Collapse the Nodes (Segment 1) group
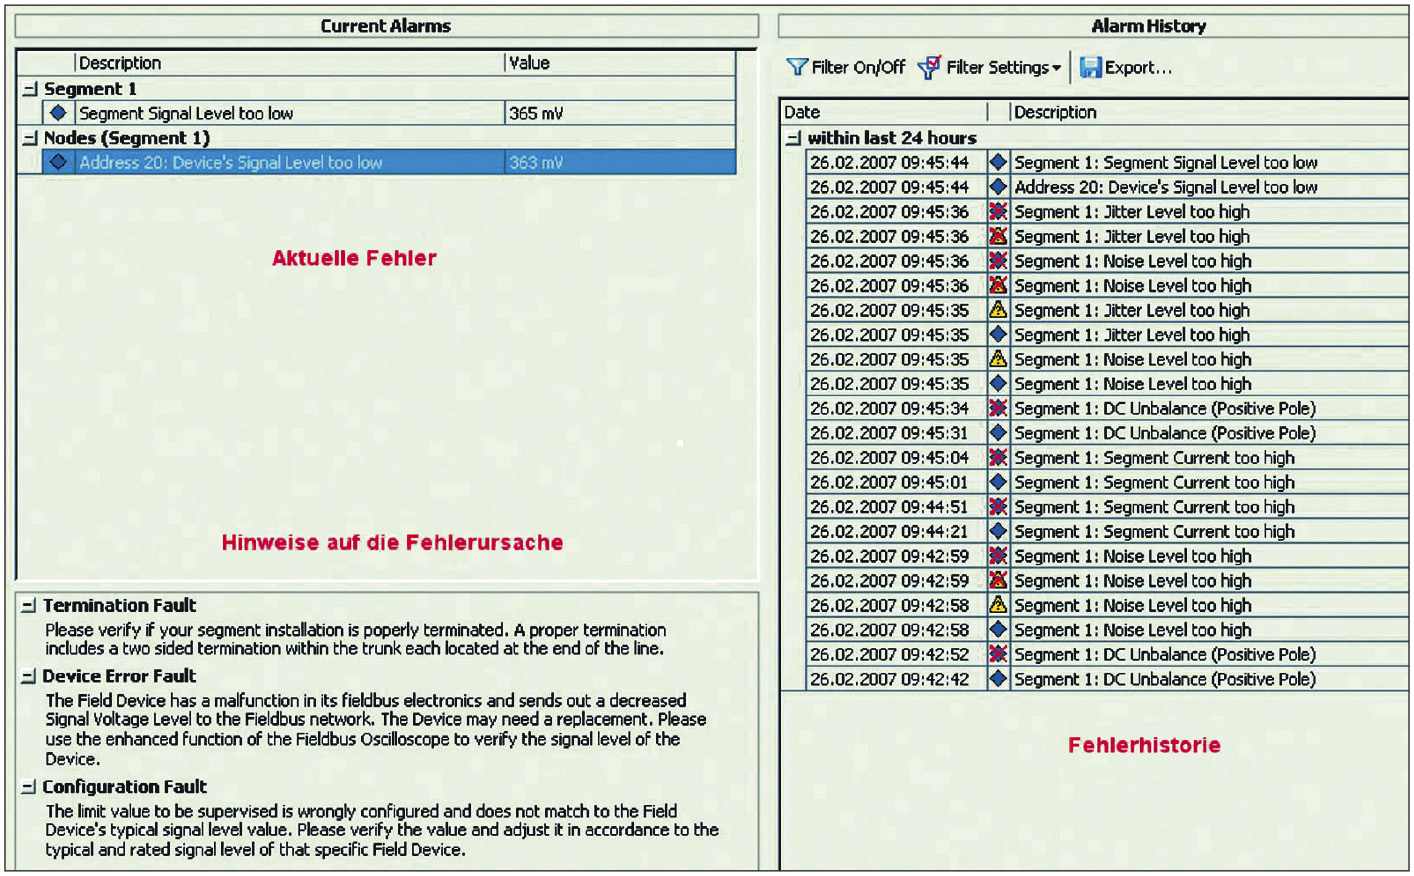This screenshot has width=1414, height=876. click(x=30, y=138)
